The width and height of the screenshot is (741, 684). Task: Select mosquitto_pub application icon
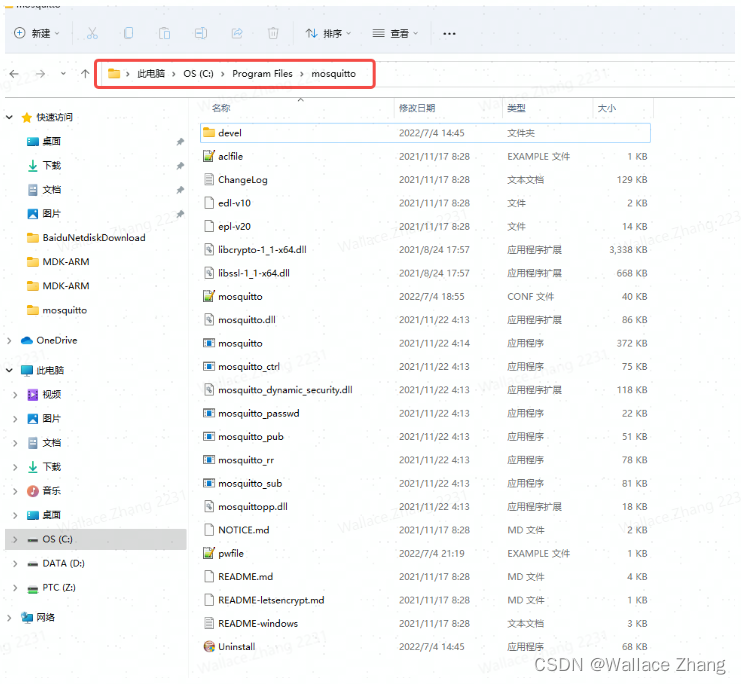(209, 437)
